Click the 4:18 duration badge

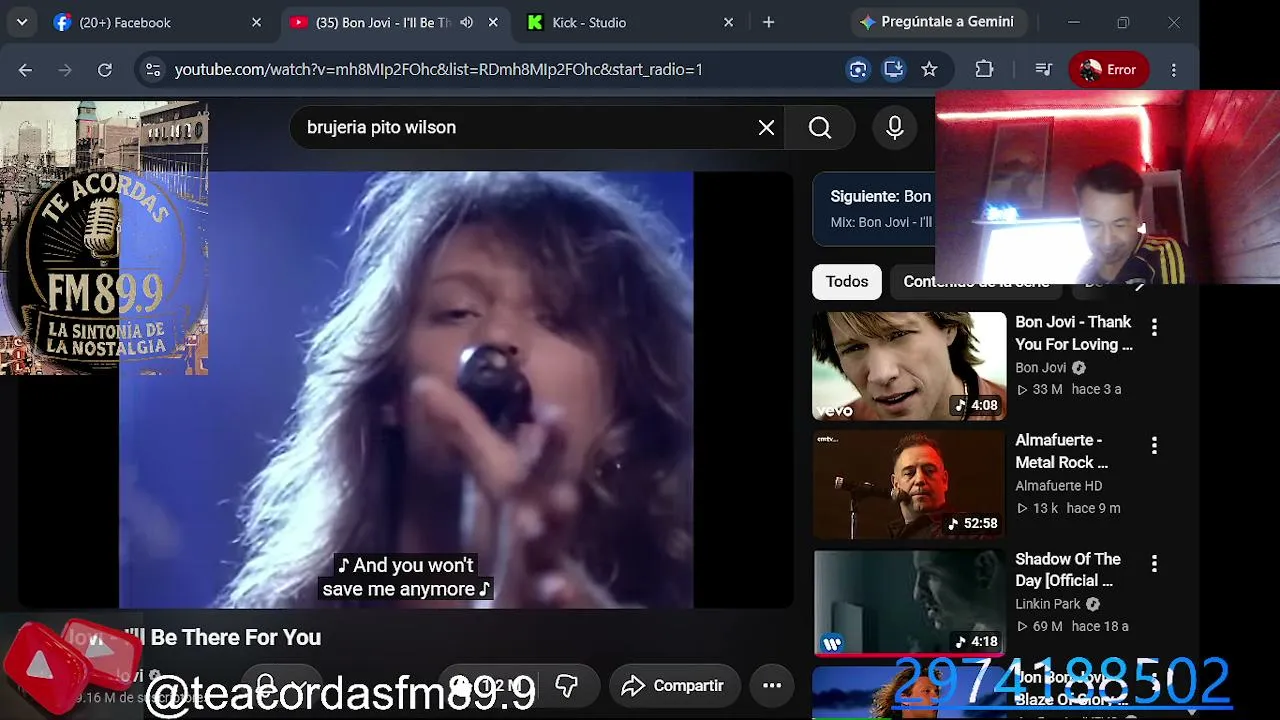977,642
